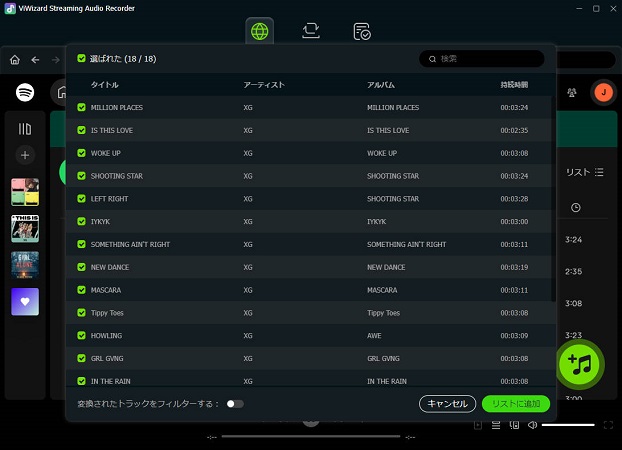The height and width of the screenshot is (450, 622).
Task: Click the 00:02:35 duration cell
Action: pyautogui.click(x=514, y=130)
